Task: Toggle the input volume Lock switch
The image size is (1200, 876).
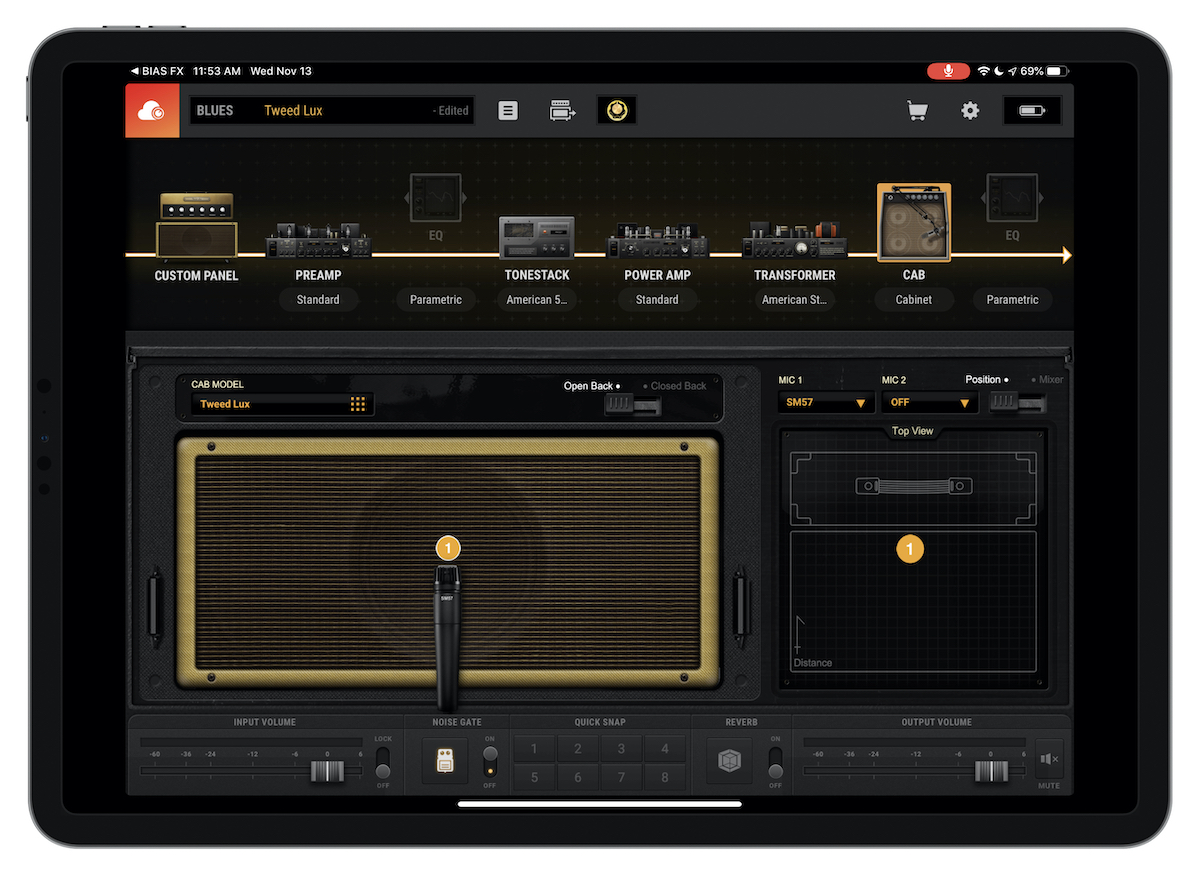Action: (x=383, y=762)
